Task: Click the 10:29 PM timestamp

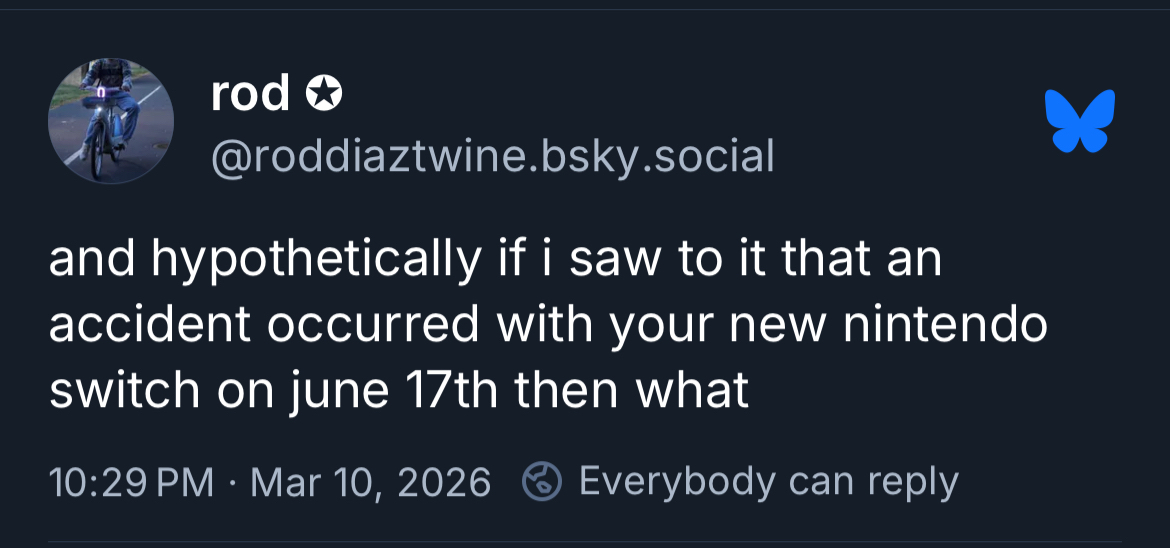Action: (131, 482)
